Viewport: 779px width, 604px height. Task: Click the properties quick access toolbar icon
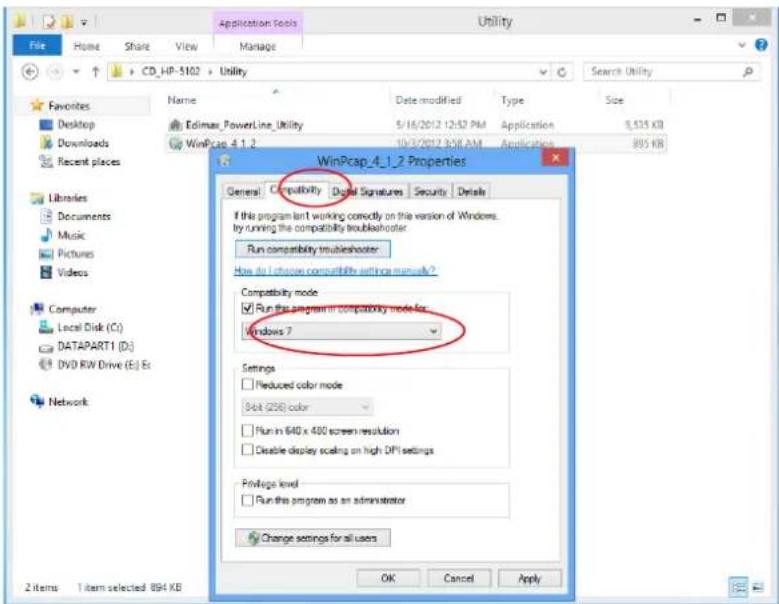pos(49,22)
